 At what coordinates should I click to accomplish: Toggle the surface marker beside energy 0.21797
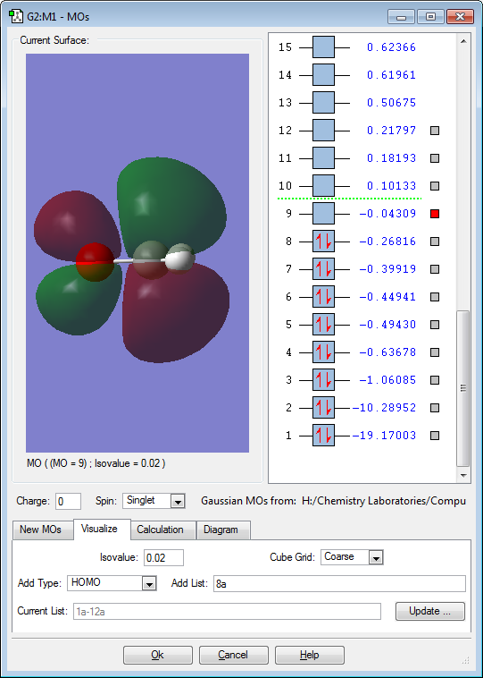(435, 131)
